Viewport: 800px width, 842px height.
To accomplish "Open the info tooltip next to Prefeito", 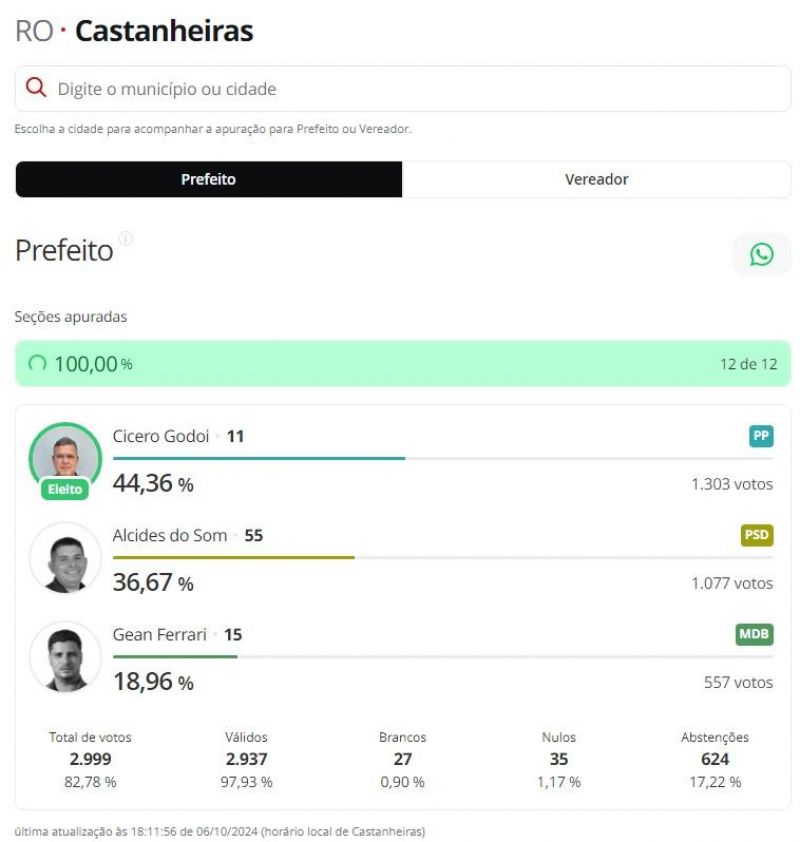I will coord(124,238).
